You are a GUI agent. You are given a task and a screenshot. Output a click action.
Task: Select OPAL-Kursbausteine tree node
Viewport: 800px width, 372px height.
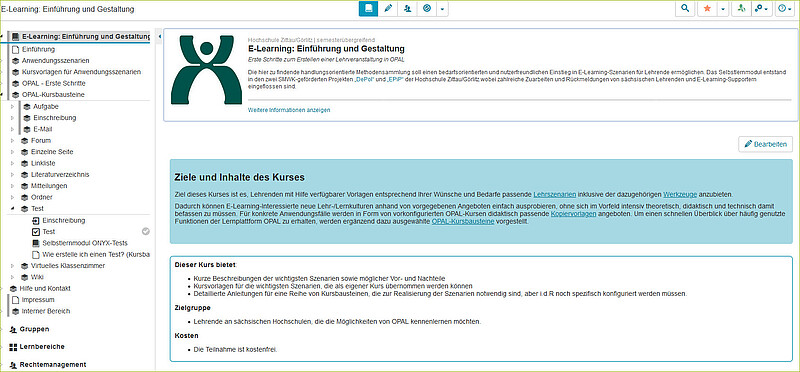coord(53,95)
